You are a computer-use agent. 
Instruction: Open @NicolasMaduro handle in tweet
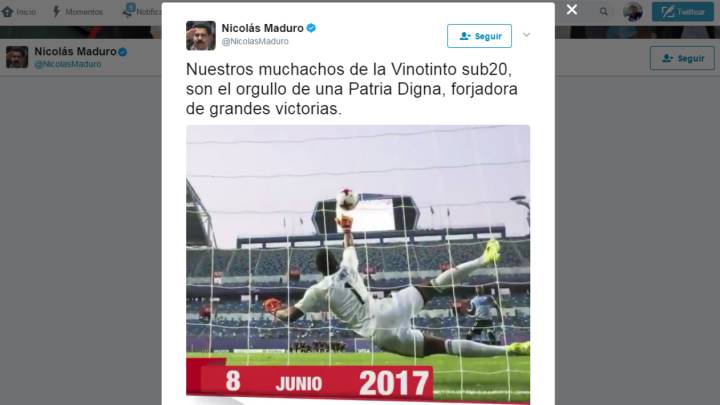pyautogui.click(x=255, y=41)
